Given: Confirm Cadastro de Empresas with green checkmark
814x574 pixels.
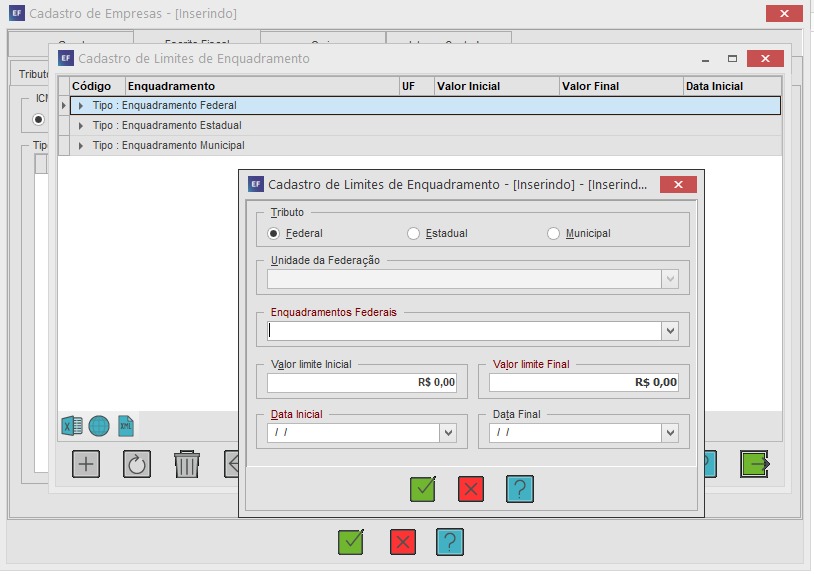Looking at the screenshot, I should (351, 542).
